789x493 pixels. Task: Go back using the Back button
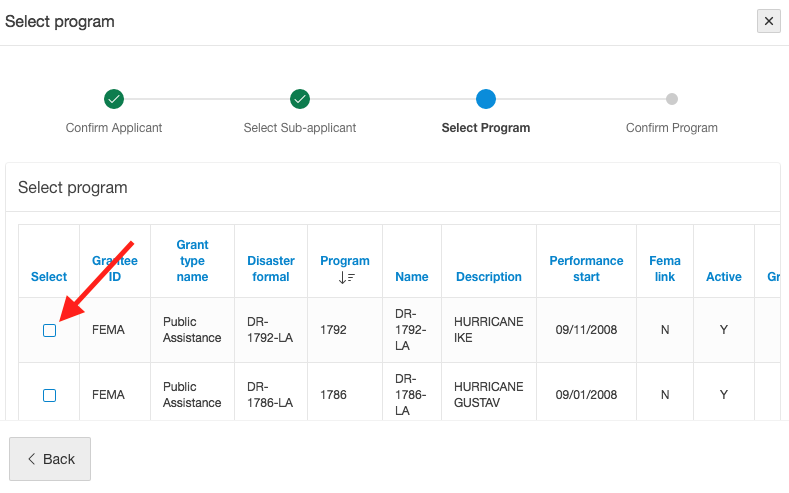point(50,459)
